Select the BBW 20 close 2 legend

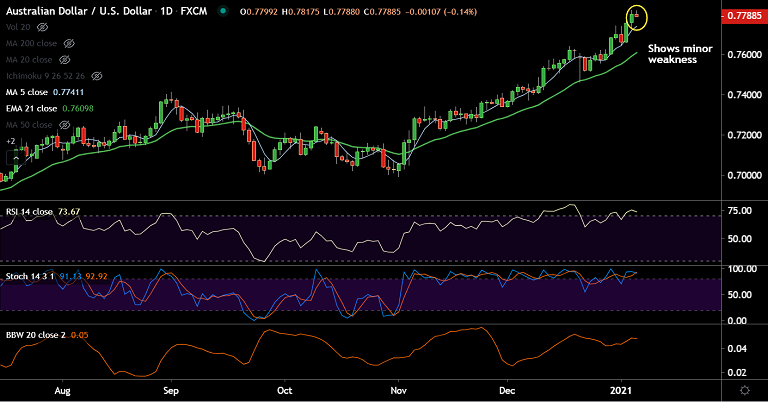tap(36, 335)
